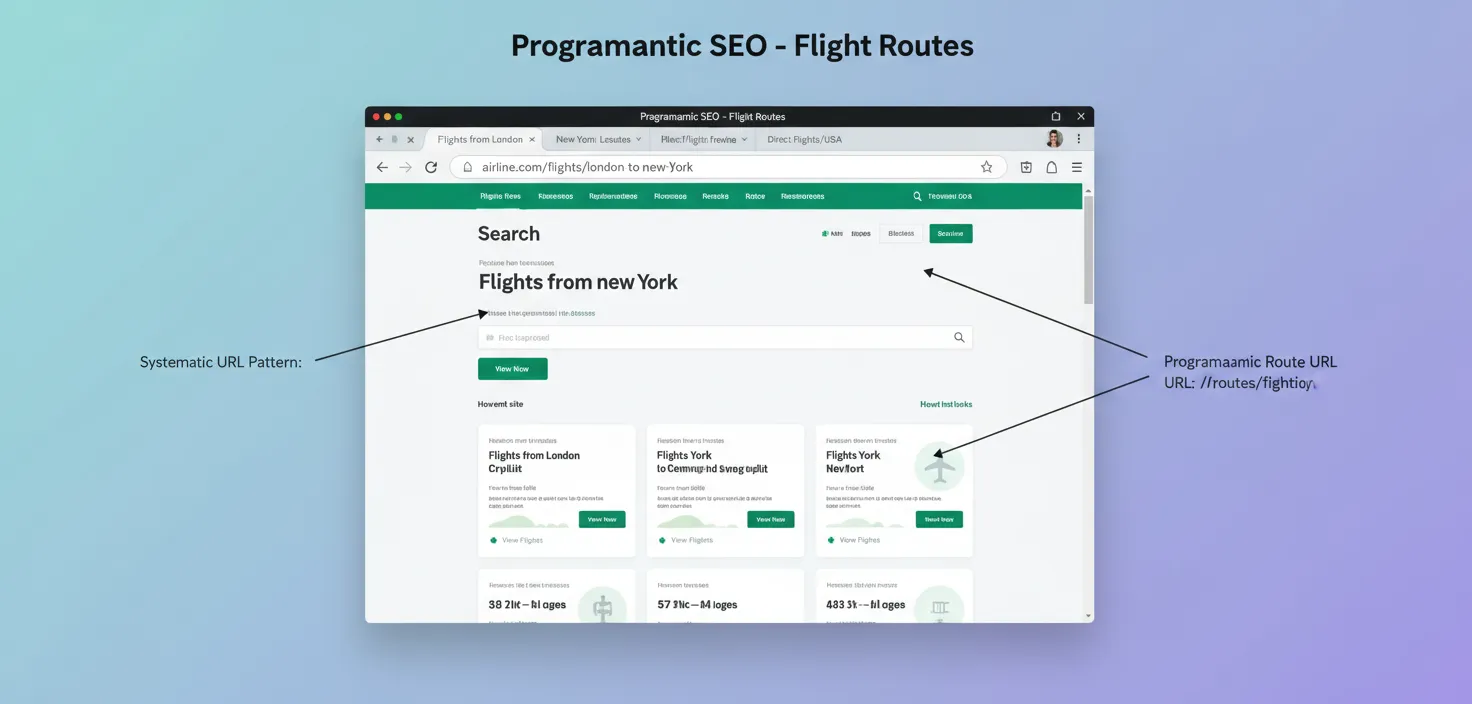Open the browser profile avatar icon
This screenshot has width=1472, height=704.
click(x=1054, y=138)
